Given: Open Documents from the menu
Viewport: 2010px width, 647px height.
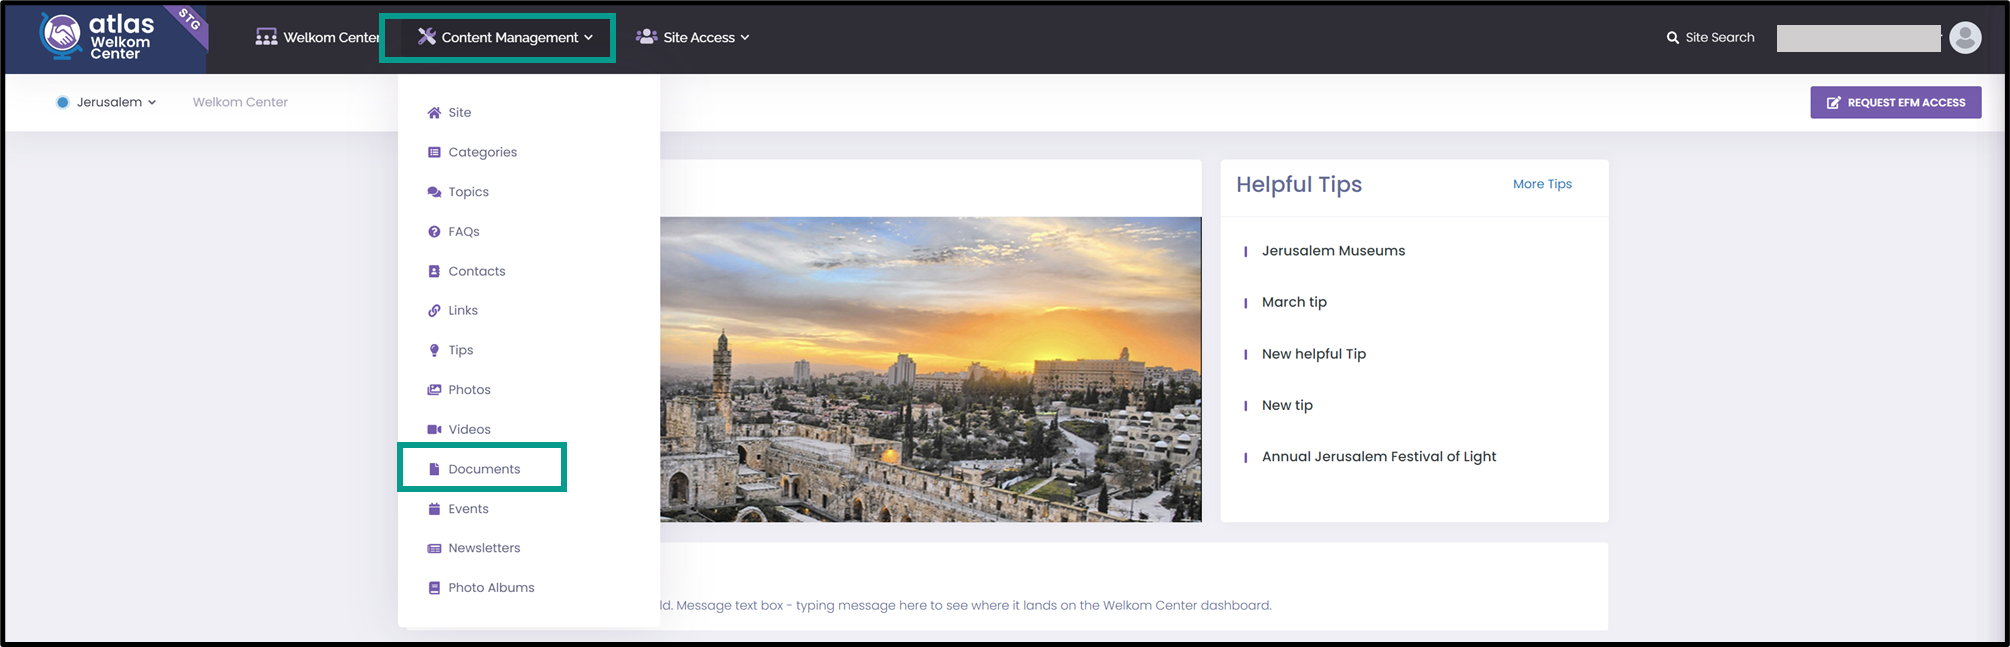Looking at the screenshot, I should (484, 469).
